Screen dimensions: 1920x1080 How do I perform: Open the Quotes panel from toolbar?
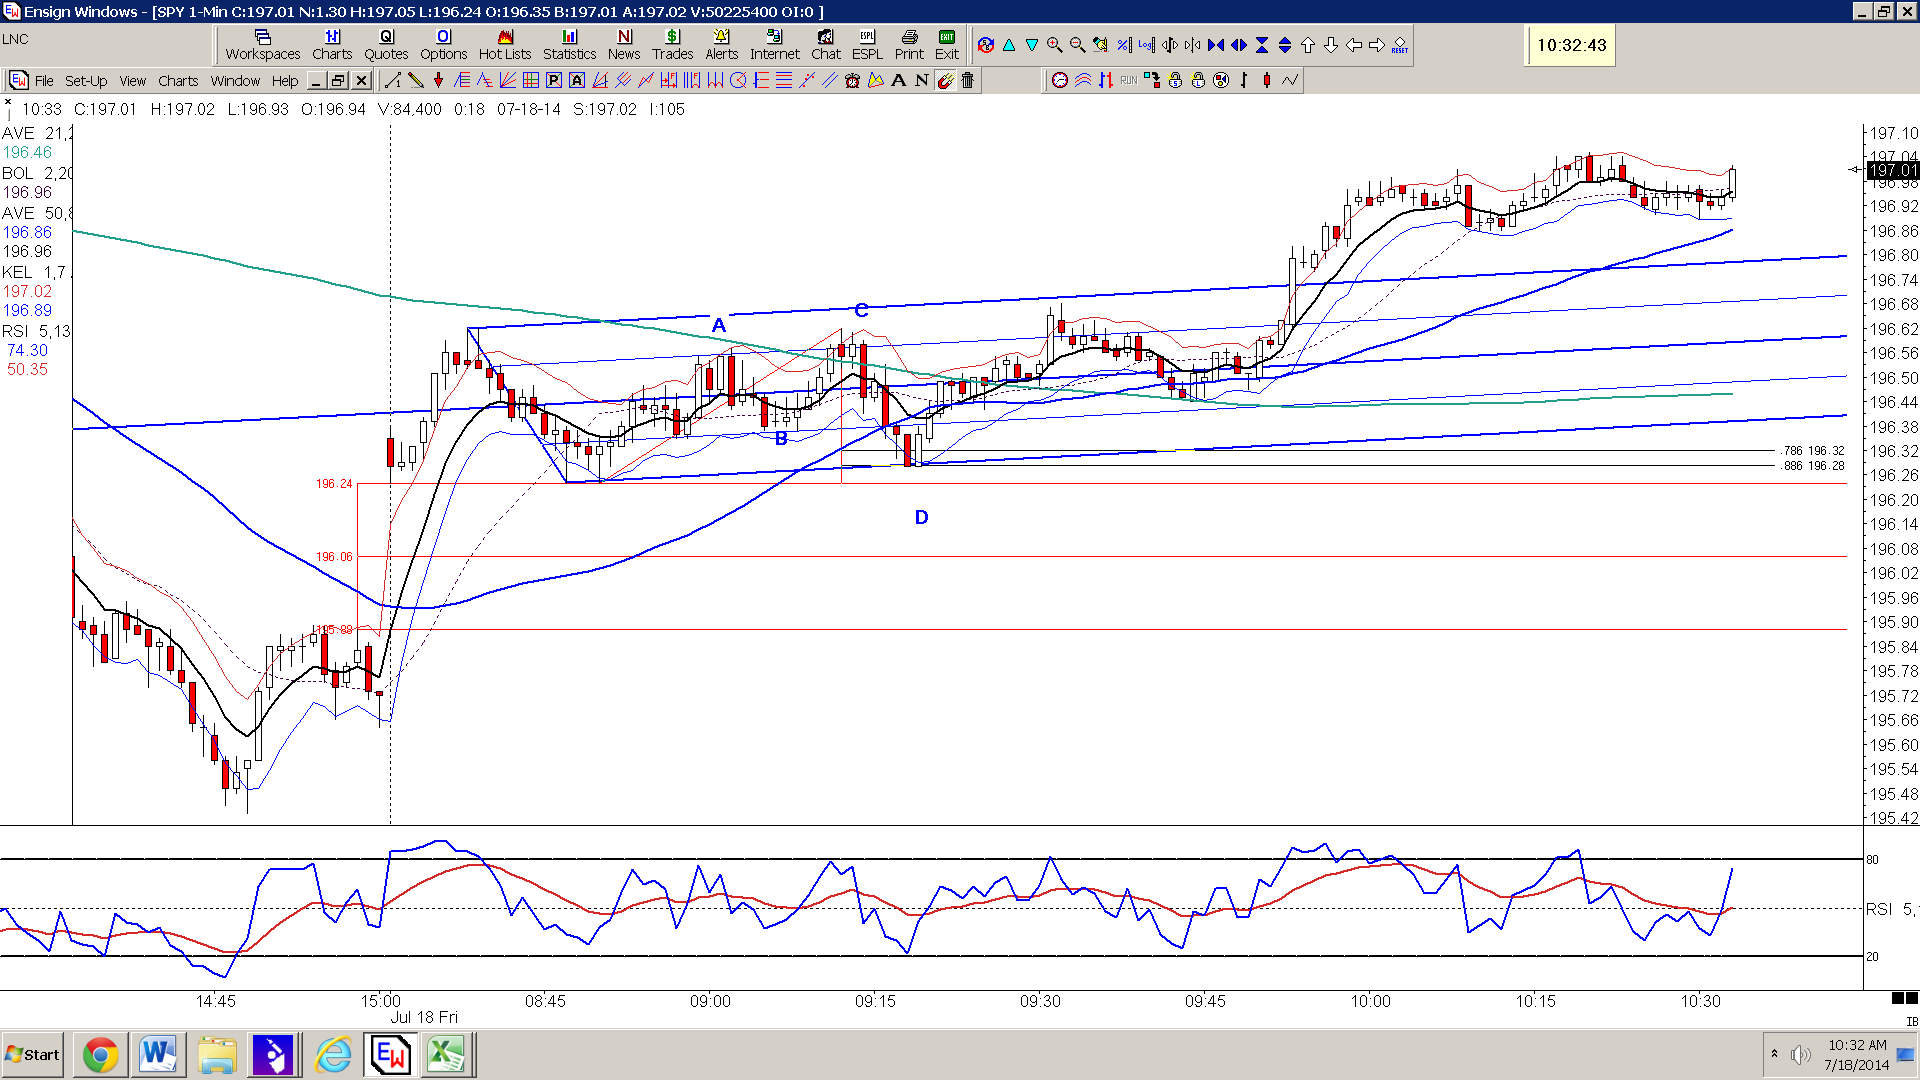(x=386, y=45)
